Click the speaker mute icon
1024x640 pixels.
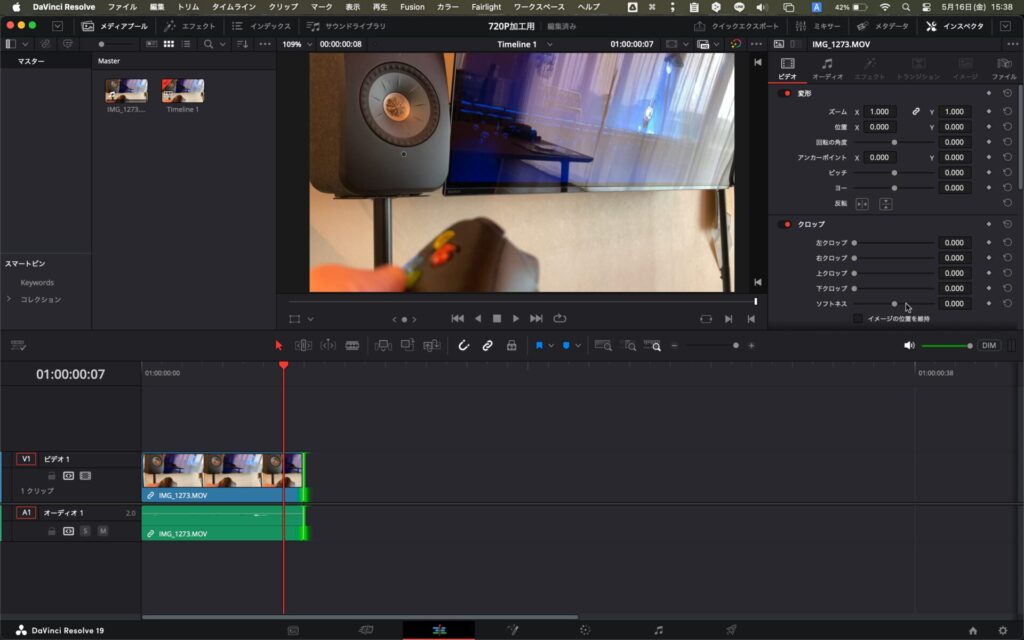click(x=909, y=345)
